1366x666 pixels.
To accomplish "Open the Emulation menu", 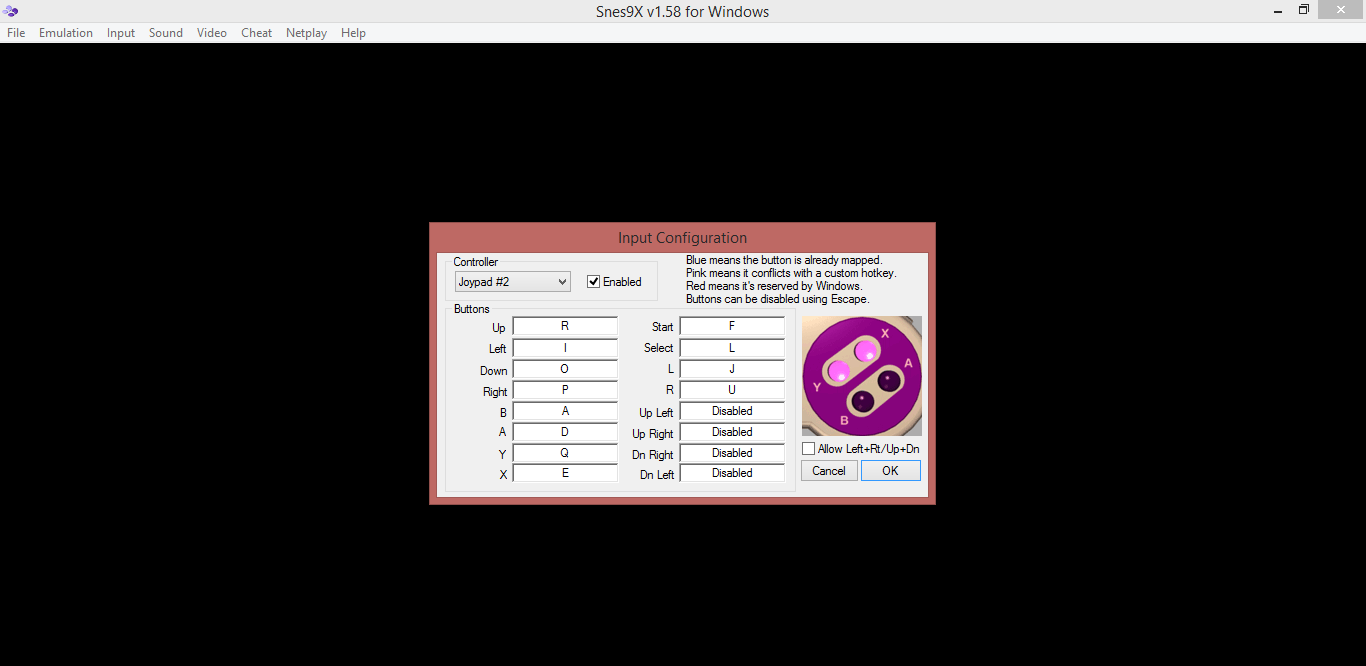I will (66, 33).
